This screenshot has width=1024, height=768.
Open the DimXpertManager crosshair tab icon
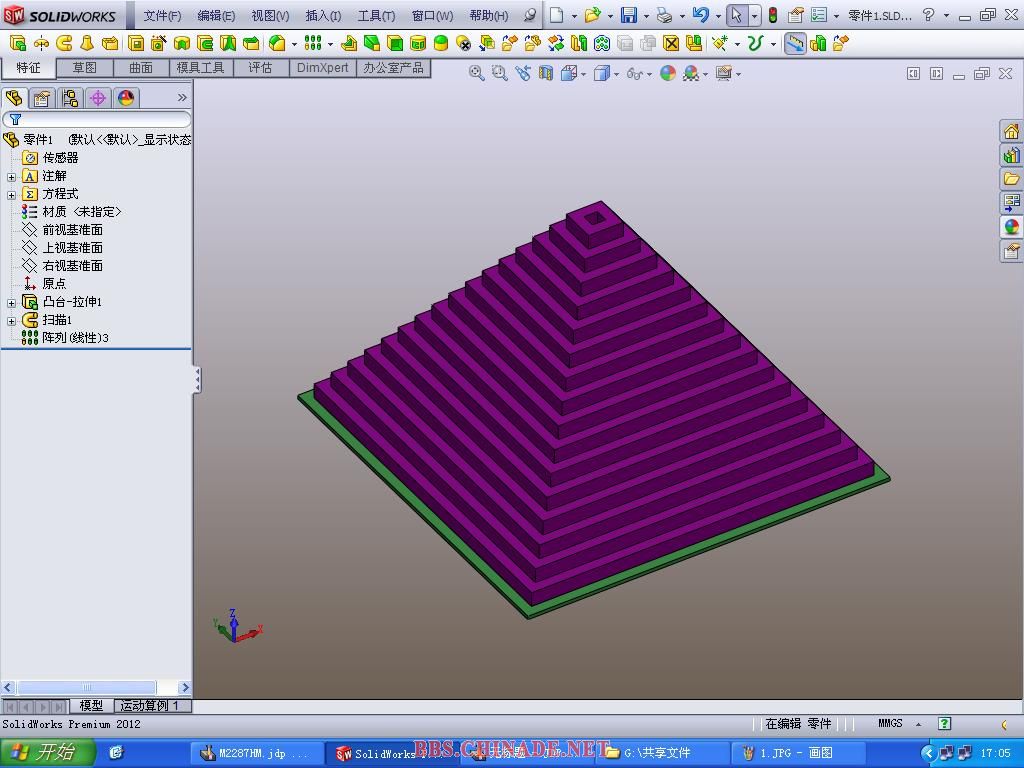(x=97, y=98)
